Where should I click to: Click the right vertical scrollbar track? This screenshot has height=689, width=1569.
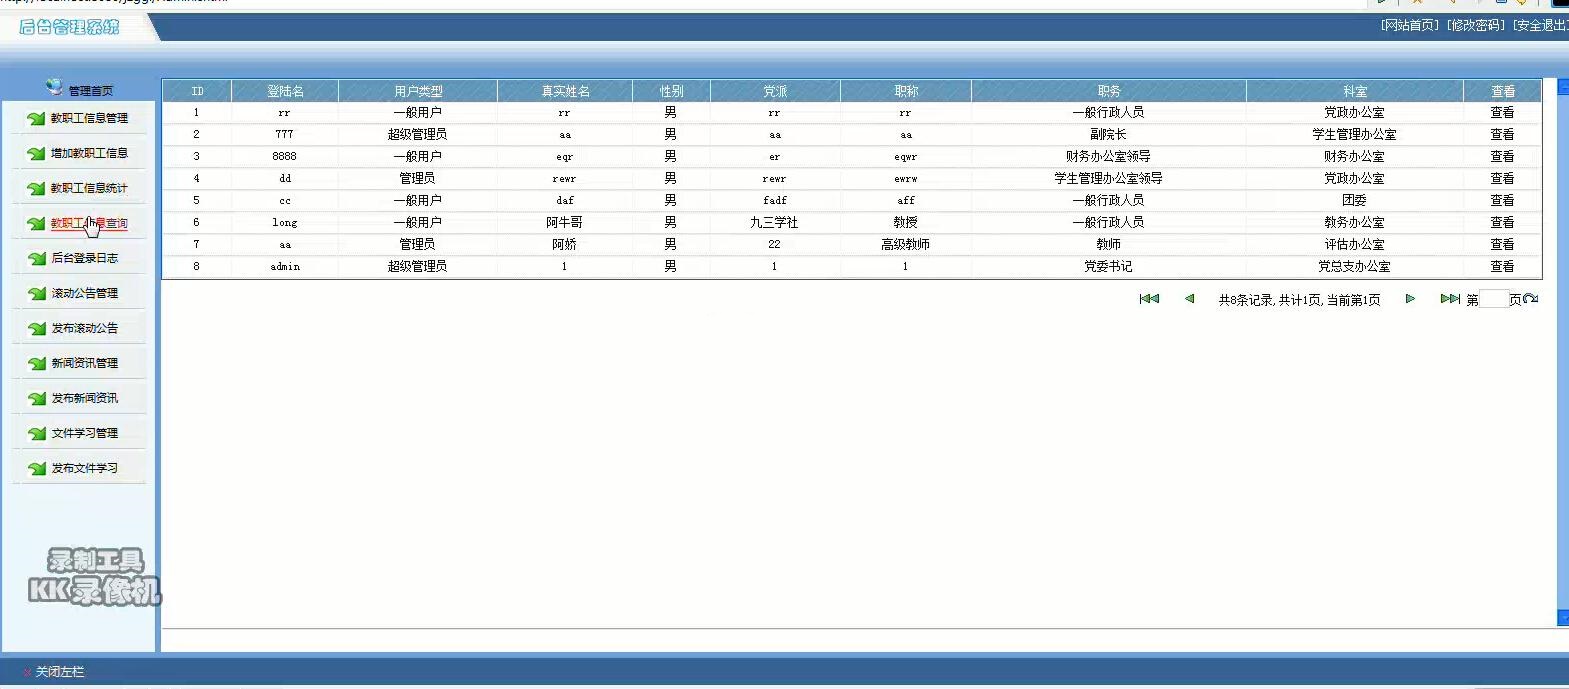1563,350
